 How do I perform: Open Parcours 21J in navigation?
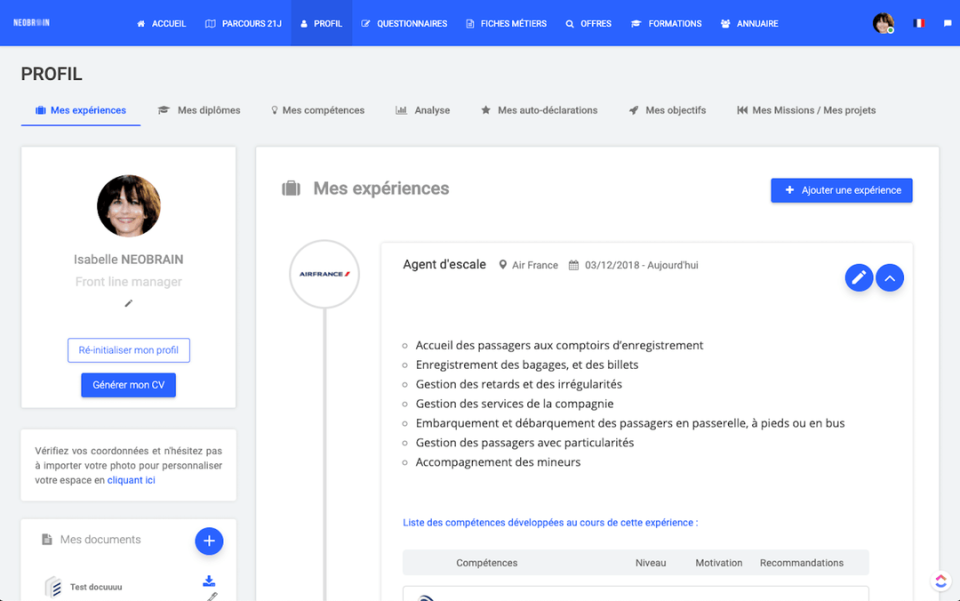[243, 23]
